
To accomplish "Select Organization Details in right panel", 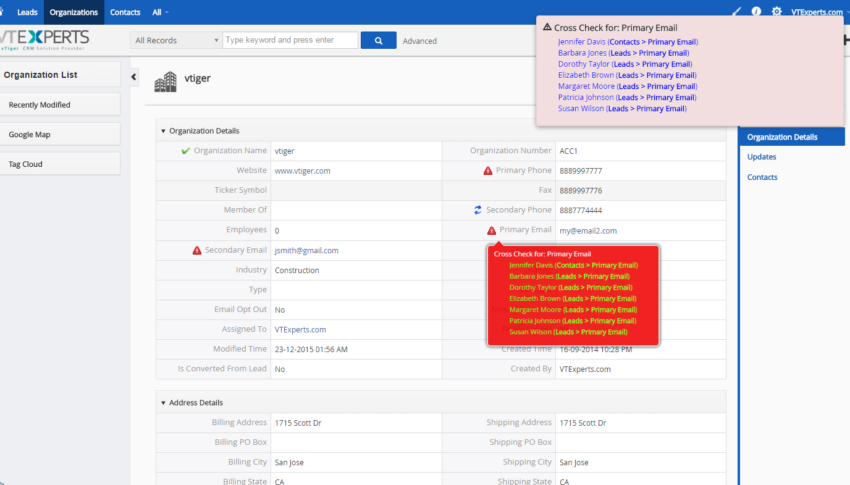I will pos(791,137).
